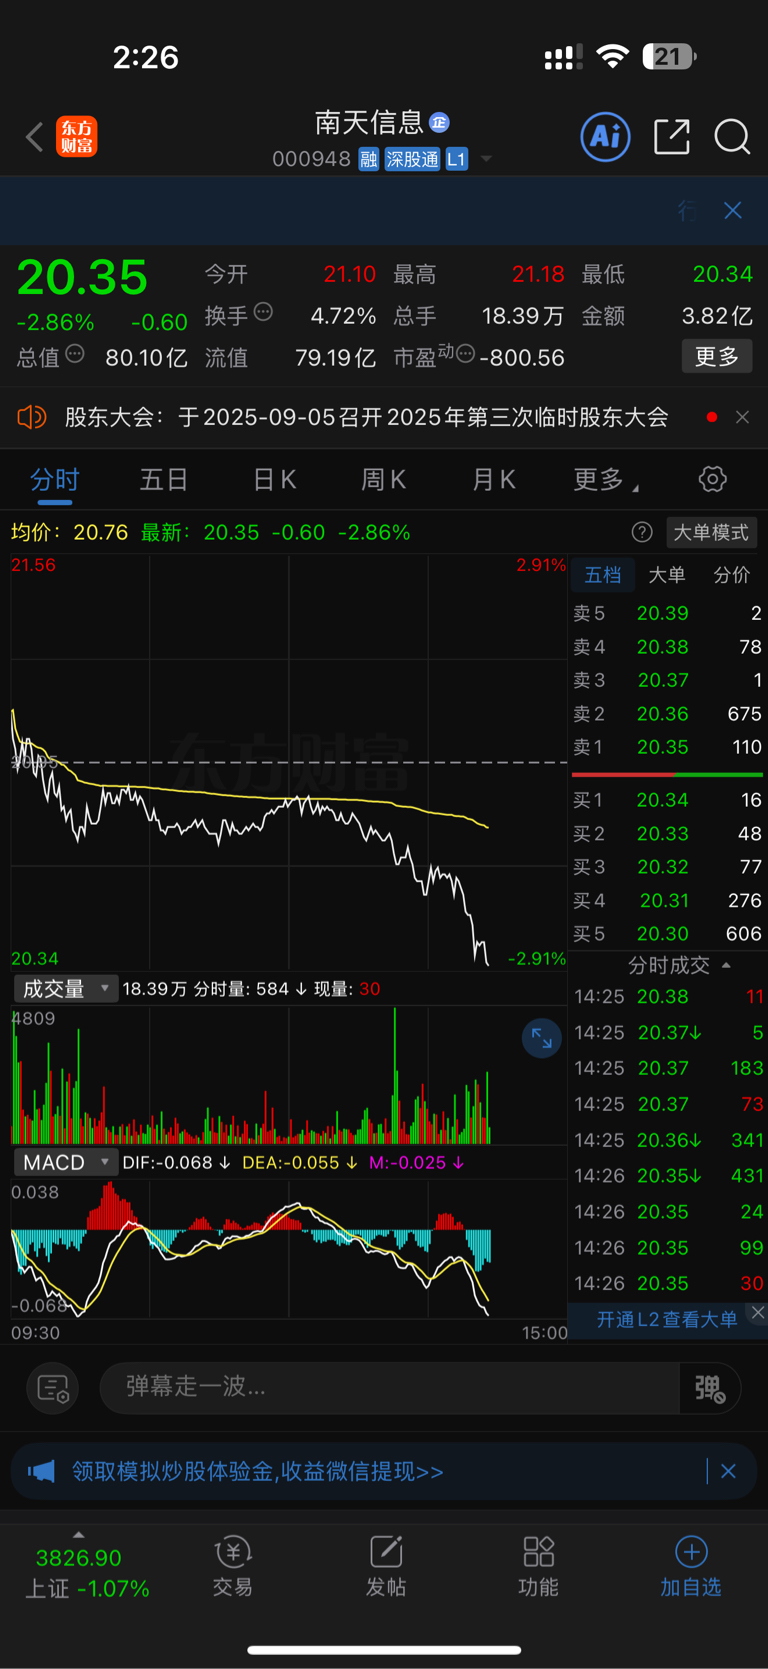768x1669 pixels.
Task: Switch to 五日 chart tab
Action: (164, 480)
